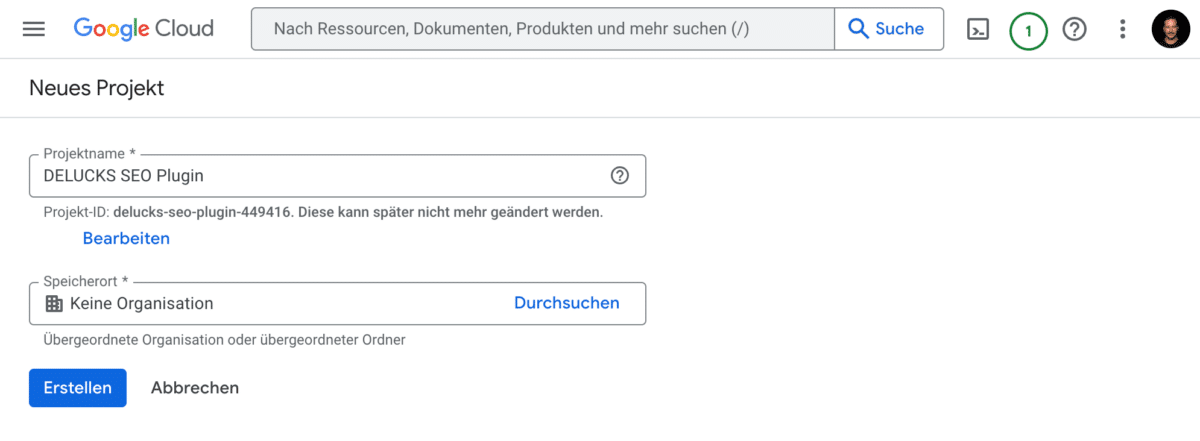This screenshot has height=441, width=1200.
Task: Click the Neues Projekt page heading
Action: point(97,88)
